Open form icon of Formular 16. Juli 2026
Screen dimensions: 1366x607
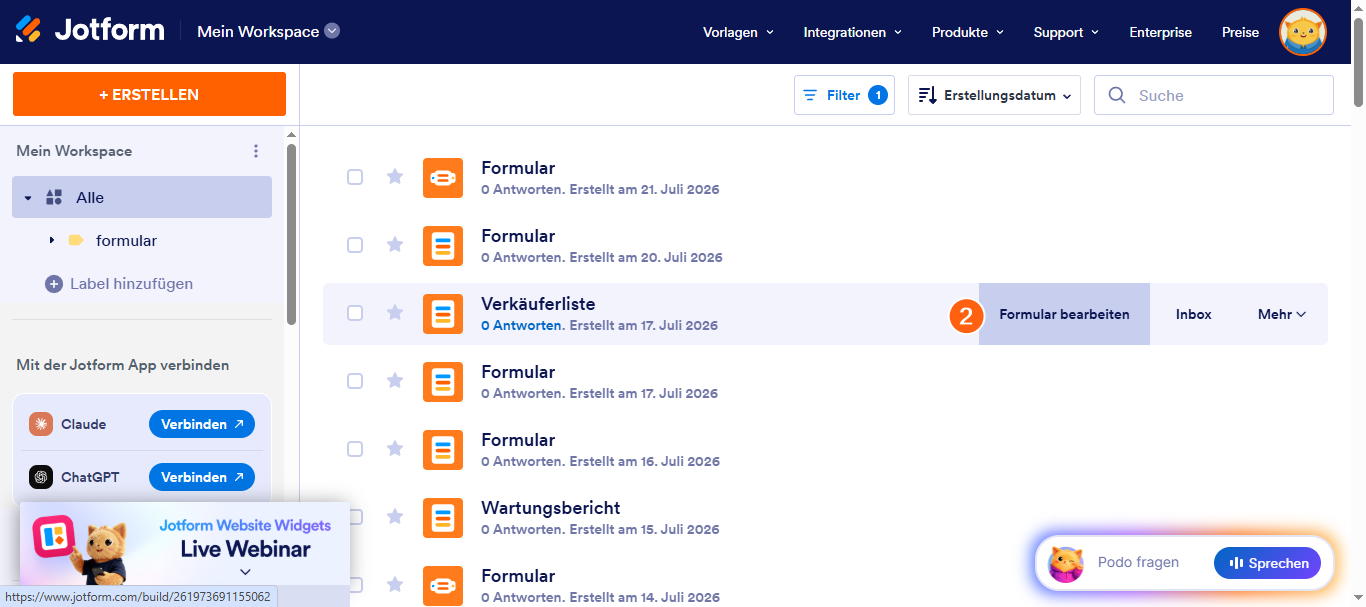(443, 450)
